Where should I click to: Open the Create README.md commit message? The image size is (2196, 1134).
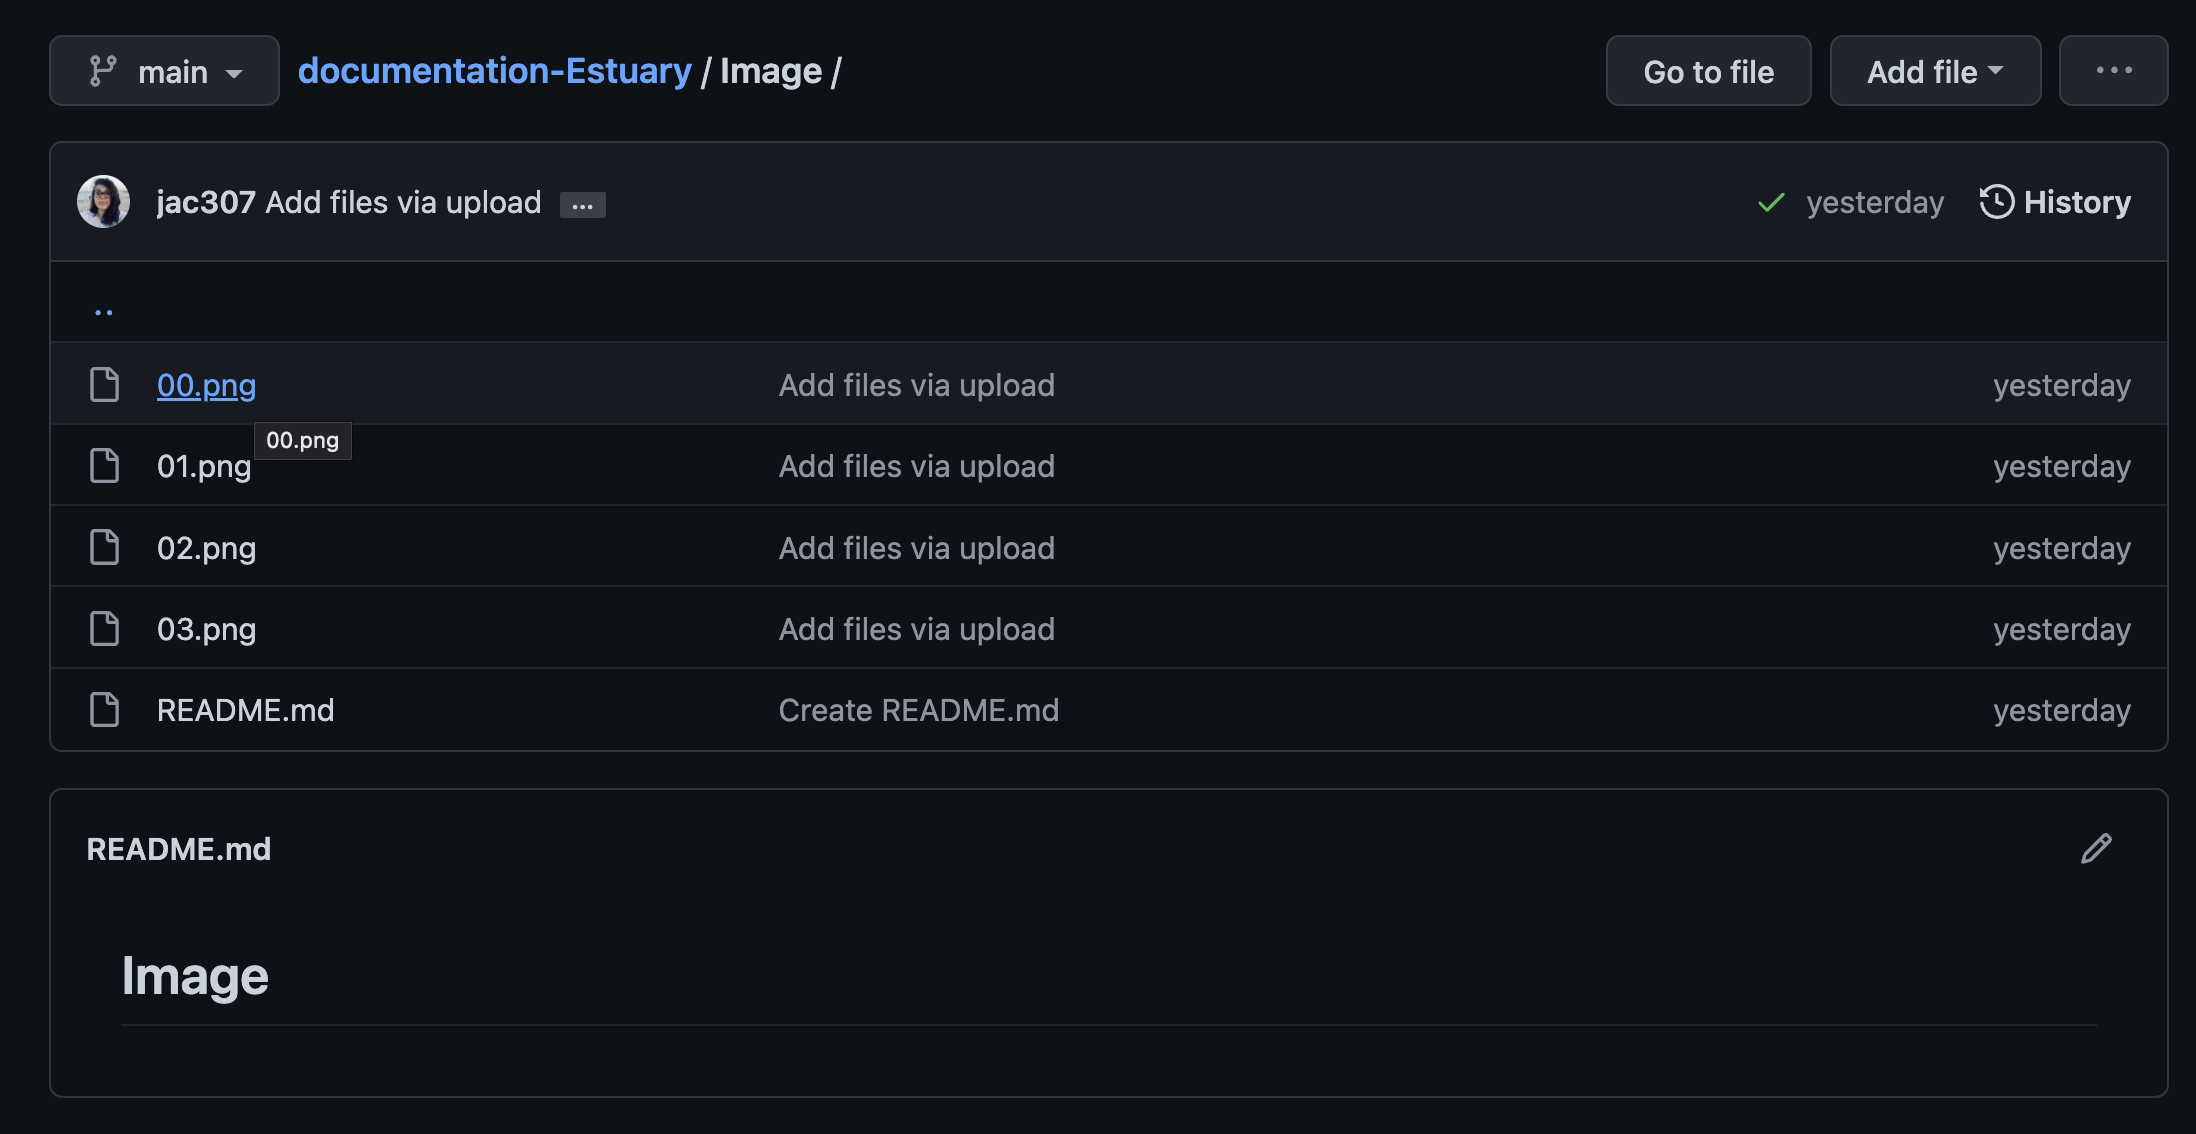919,710
